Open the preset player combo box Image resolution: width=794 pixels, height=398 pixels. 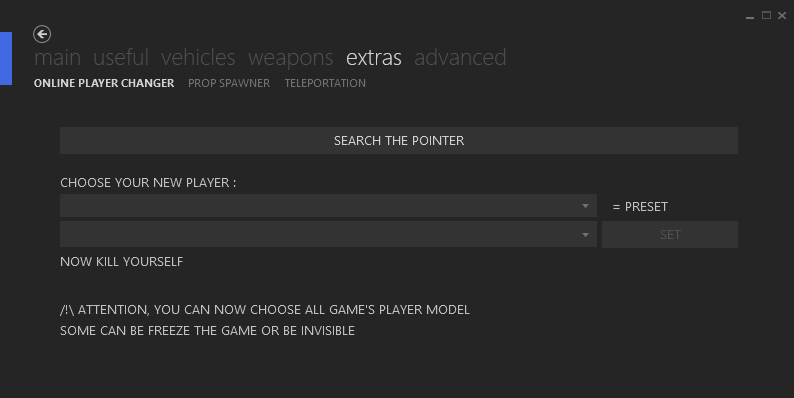tap(328, 206)
